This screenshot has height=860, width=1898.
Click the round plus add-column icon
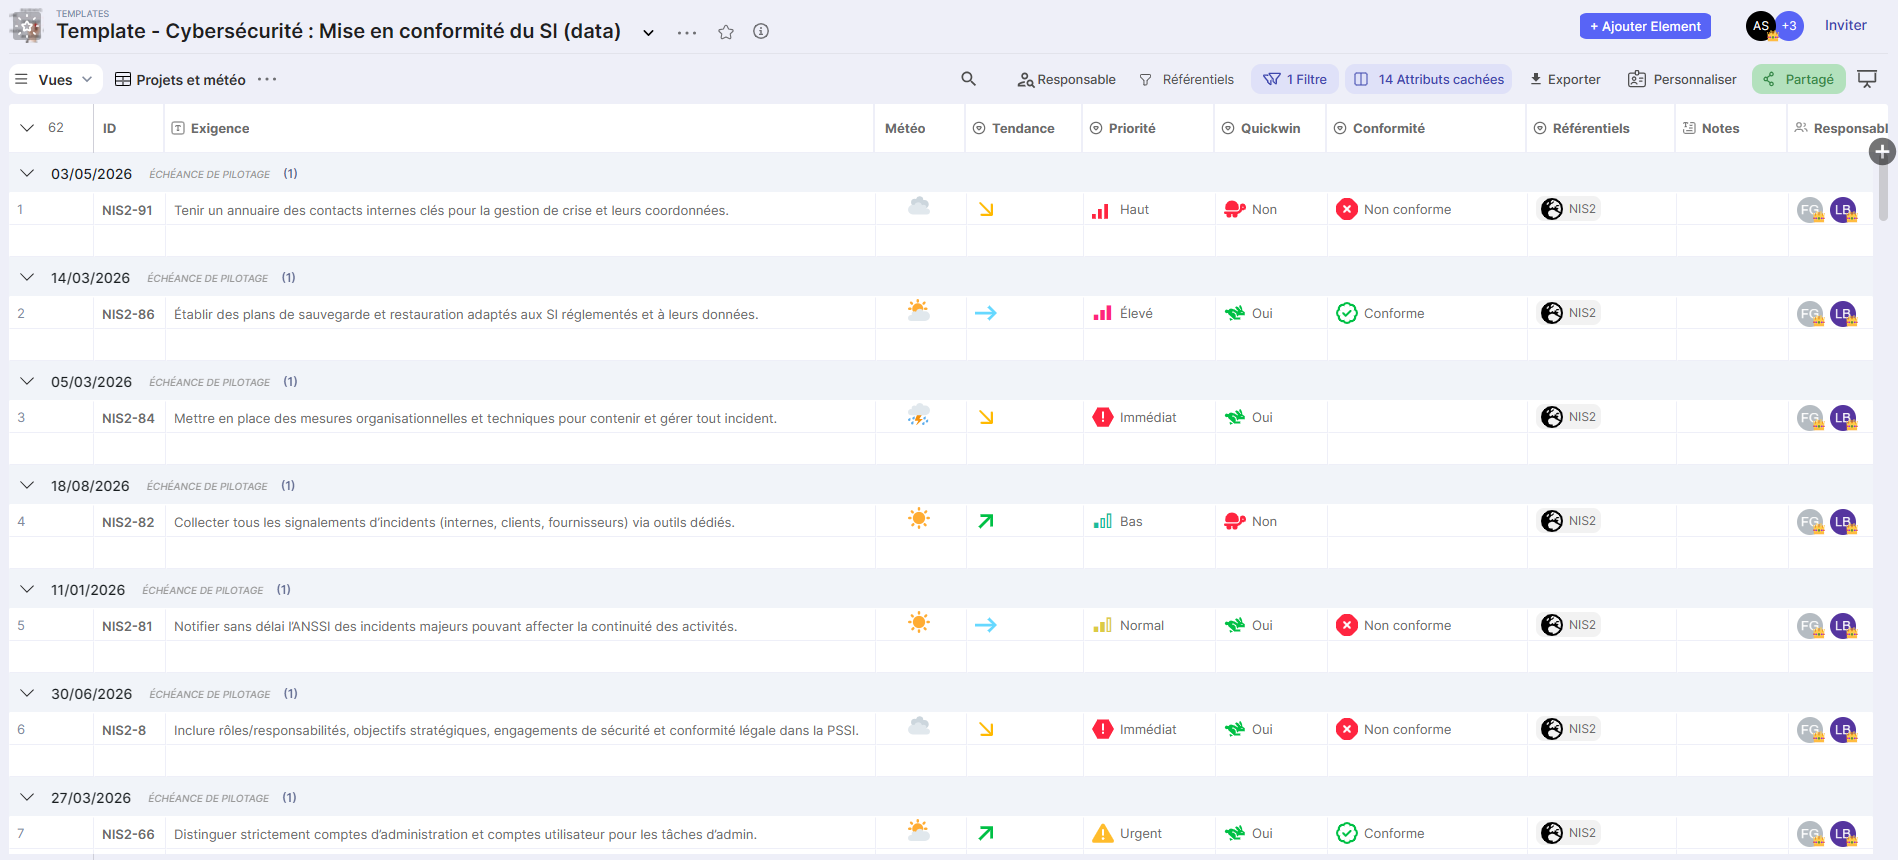(x=1882, y=151)
